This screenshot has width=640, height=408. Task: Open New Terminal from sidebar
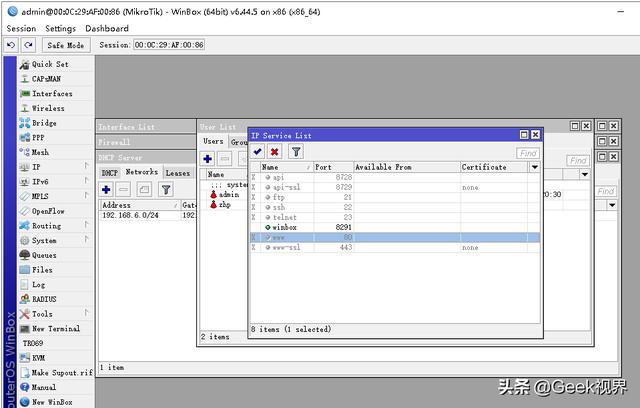[56, 328]
